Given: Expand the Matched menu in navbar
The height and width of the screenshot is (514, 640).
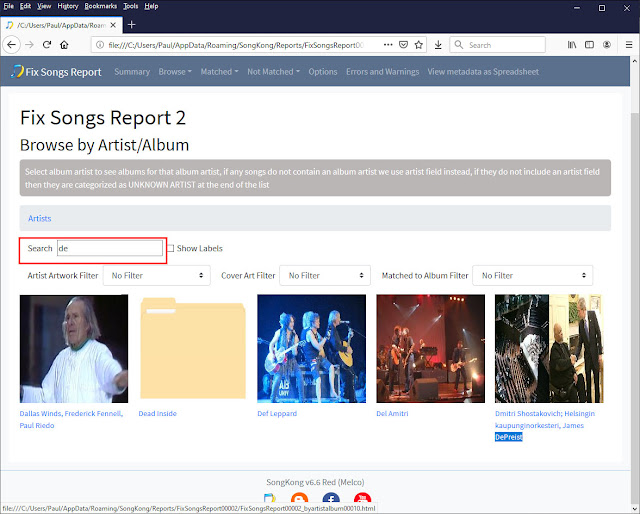Looking at the screenshot, I should [x=219, y=72].
